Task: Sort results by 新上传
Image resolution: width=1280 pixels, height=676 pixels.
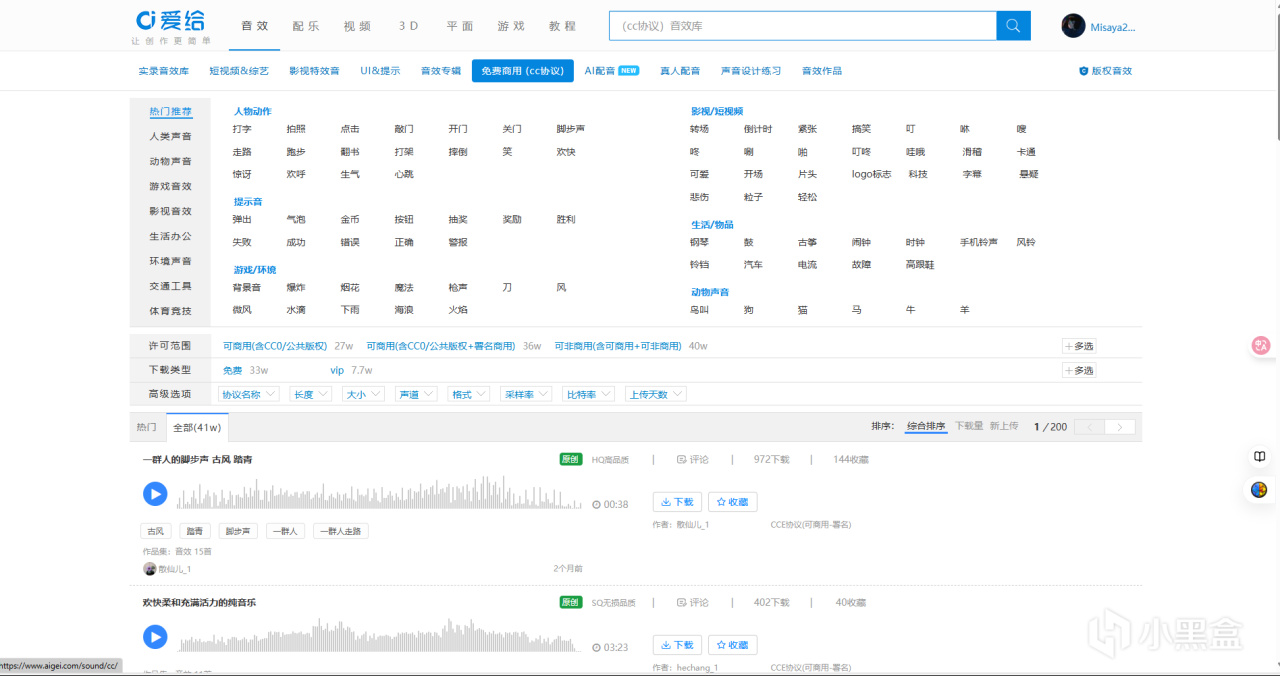Action: pyautogui.click(x=1004, y=426)
